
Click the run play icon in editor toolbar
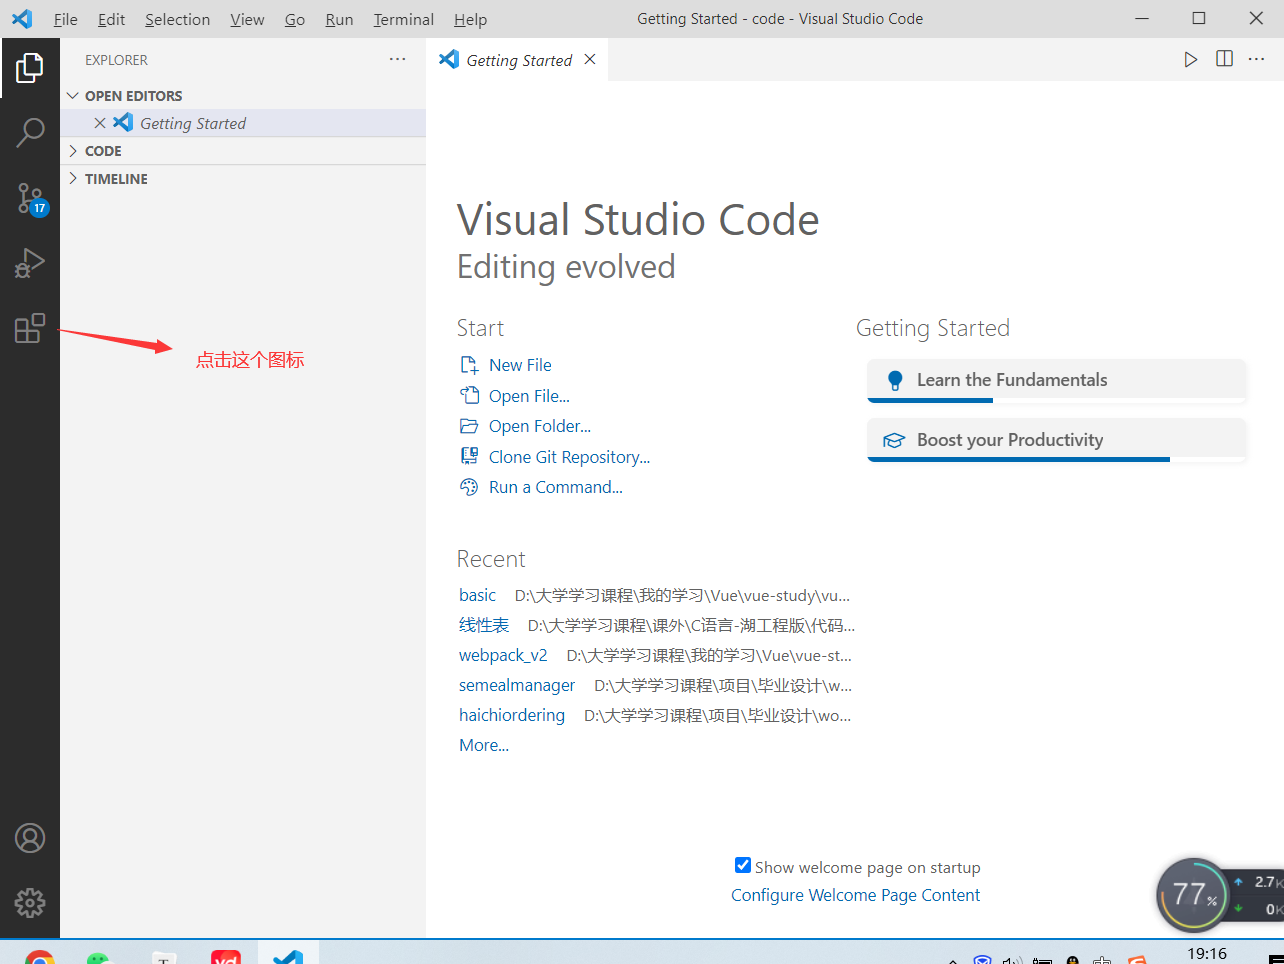coord(1190,60)
